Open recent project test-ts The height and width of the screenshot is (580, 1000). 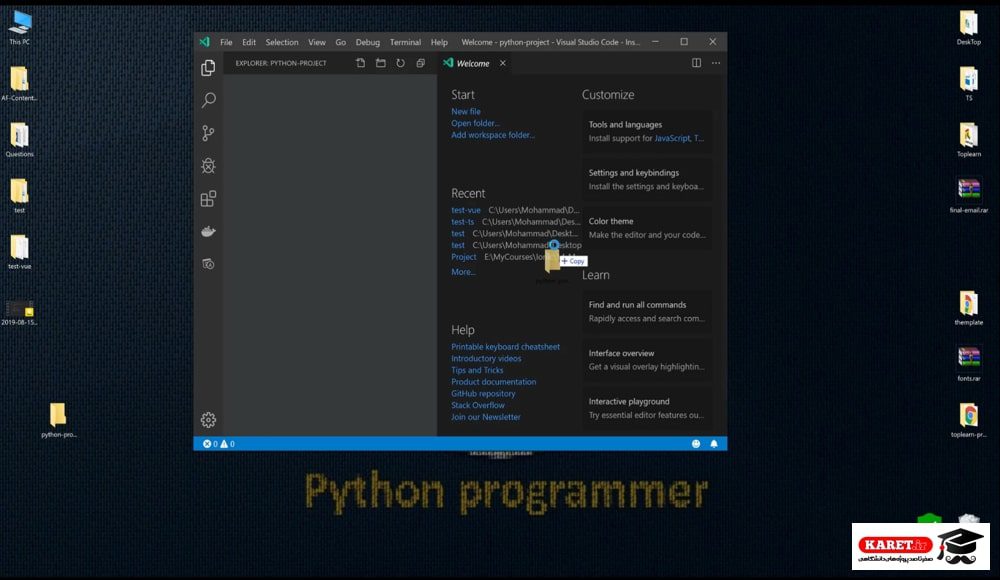click(x=462, y=221)
